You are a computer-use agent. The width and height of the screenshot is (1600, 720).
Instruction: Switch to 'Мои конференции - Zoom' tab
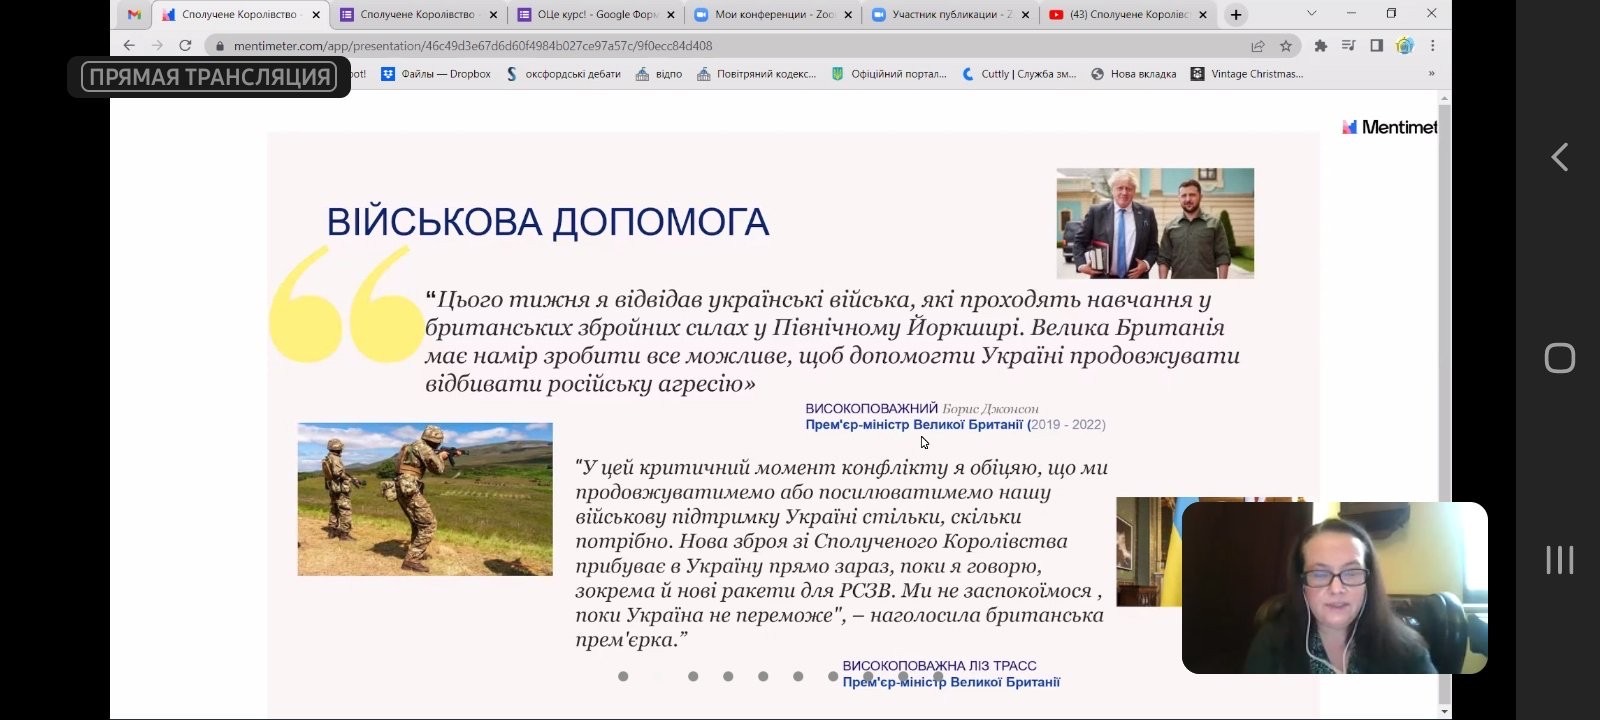[773, 15]
